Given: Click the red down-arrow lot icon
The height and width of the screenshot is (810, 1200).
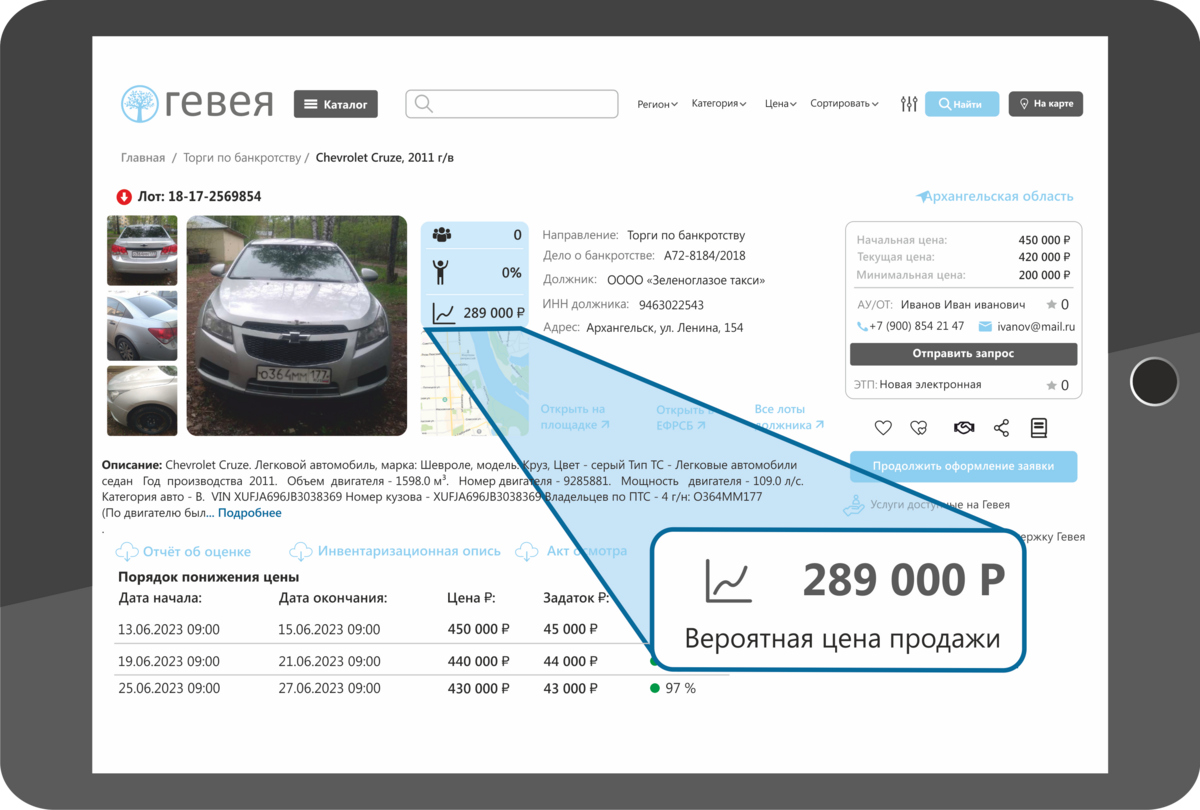Looking at the screenshot, I should [124, 197].
